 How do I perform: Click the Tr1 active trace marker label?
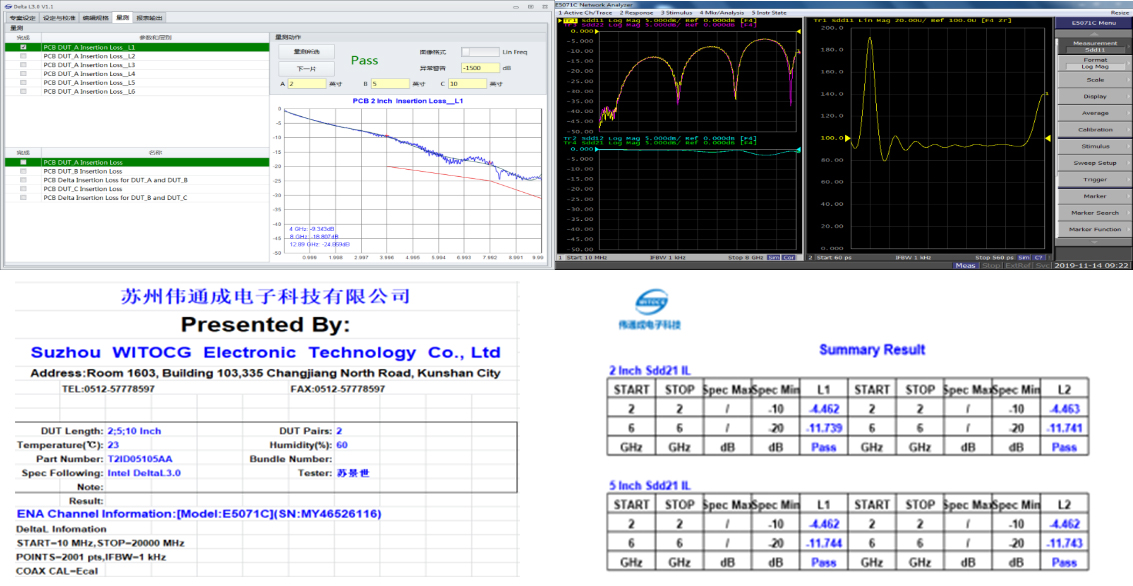pyautogui.click(x=570, y=21)
